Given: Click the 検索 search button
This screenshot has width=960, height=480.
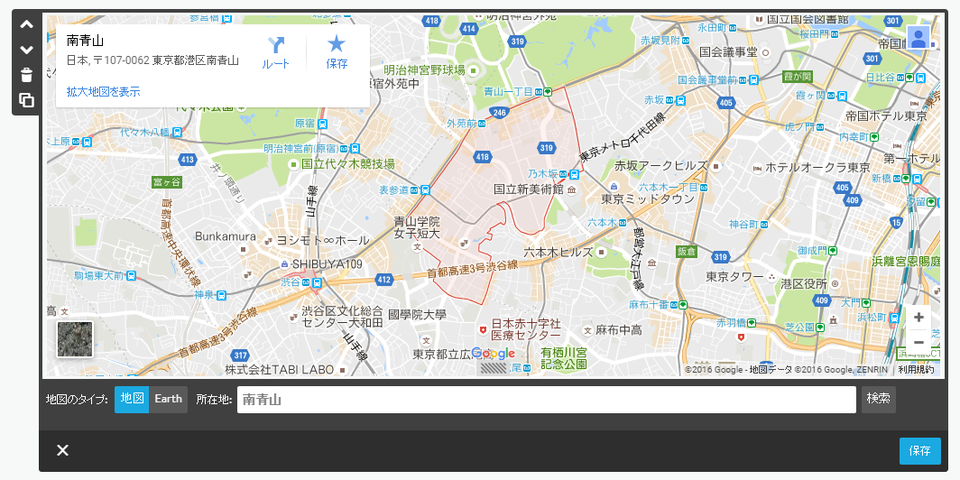Looking at the screenshot, I should [x=878, y=399].
